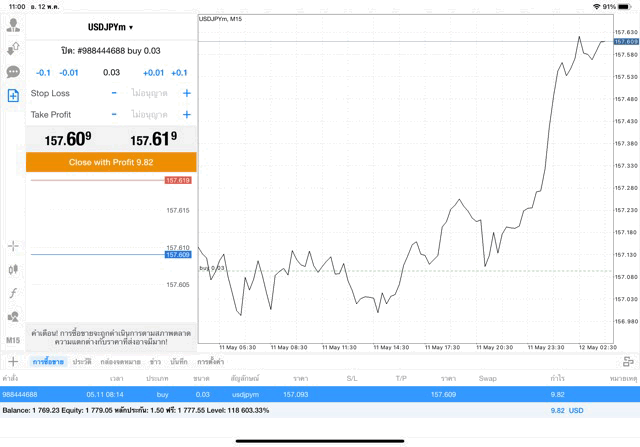Open the indicators function icon
Viewport: 640px width, 447px height.
13,293
